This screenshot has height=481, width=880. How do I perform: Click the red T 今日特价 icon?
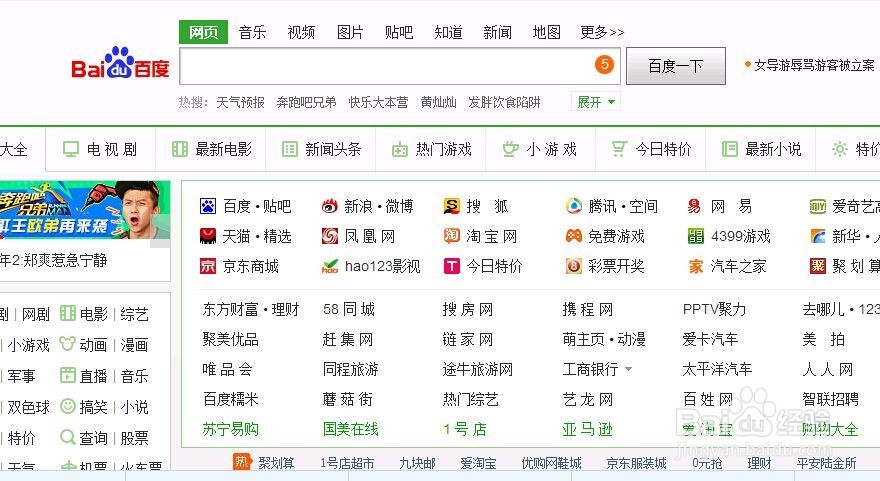click(451, 266)
